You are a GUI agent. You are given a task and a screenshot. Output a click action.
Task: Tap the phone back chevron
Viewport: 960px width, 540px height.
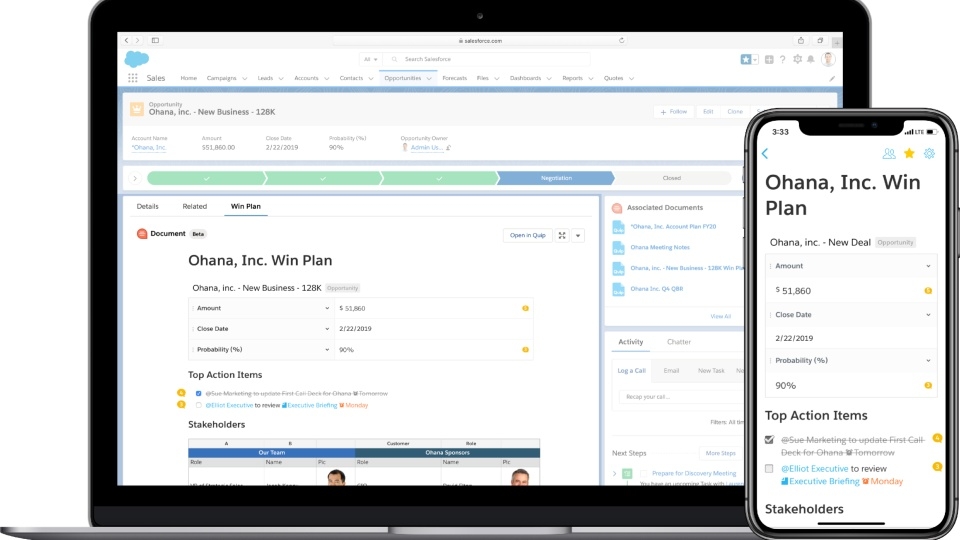(x=765, y=154)
